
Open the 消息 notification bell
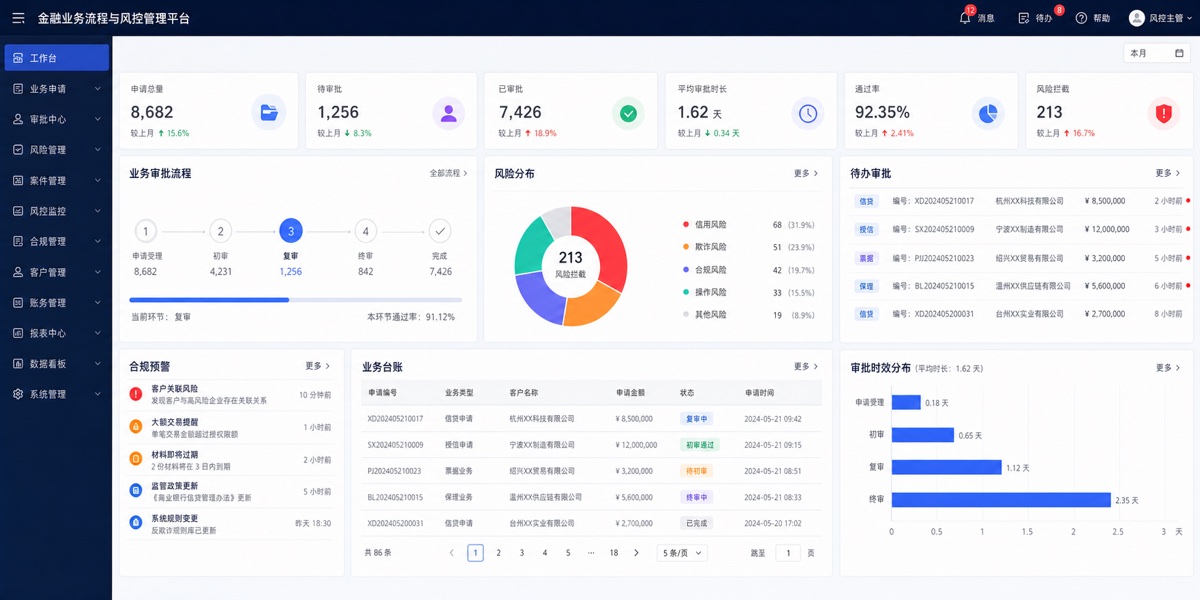click(x=965, y=18)
